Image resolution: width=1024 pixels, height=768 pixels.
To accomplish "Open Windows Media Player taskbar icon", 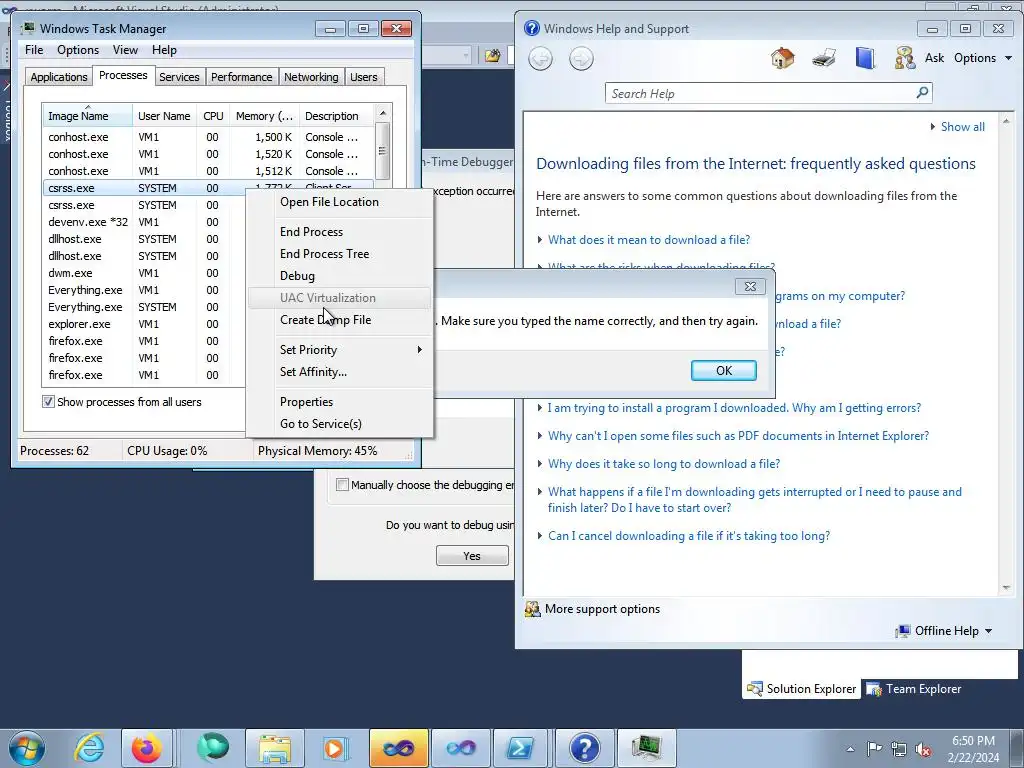I will click(x=334, y=748).
